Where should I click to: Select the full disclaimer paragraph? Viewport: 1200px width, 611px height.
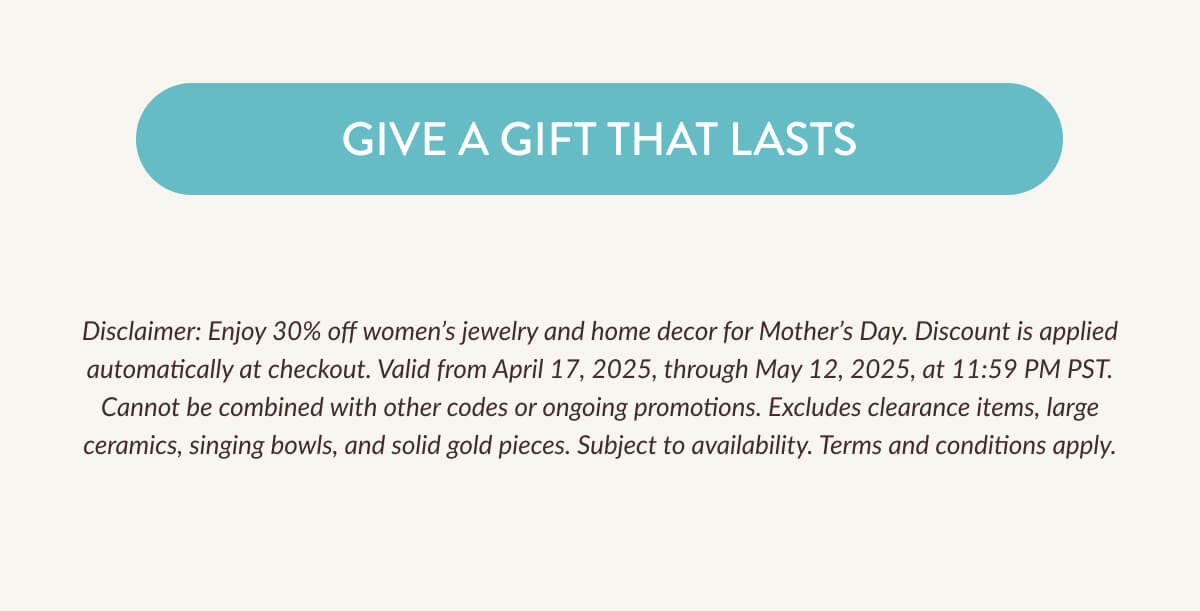600,388
